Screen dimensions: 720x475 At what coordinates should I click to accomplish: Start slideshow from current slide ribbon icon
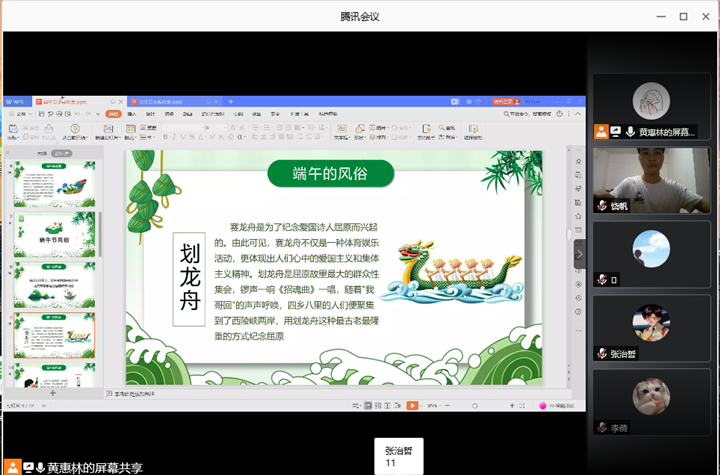[x=75, y=129]
